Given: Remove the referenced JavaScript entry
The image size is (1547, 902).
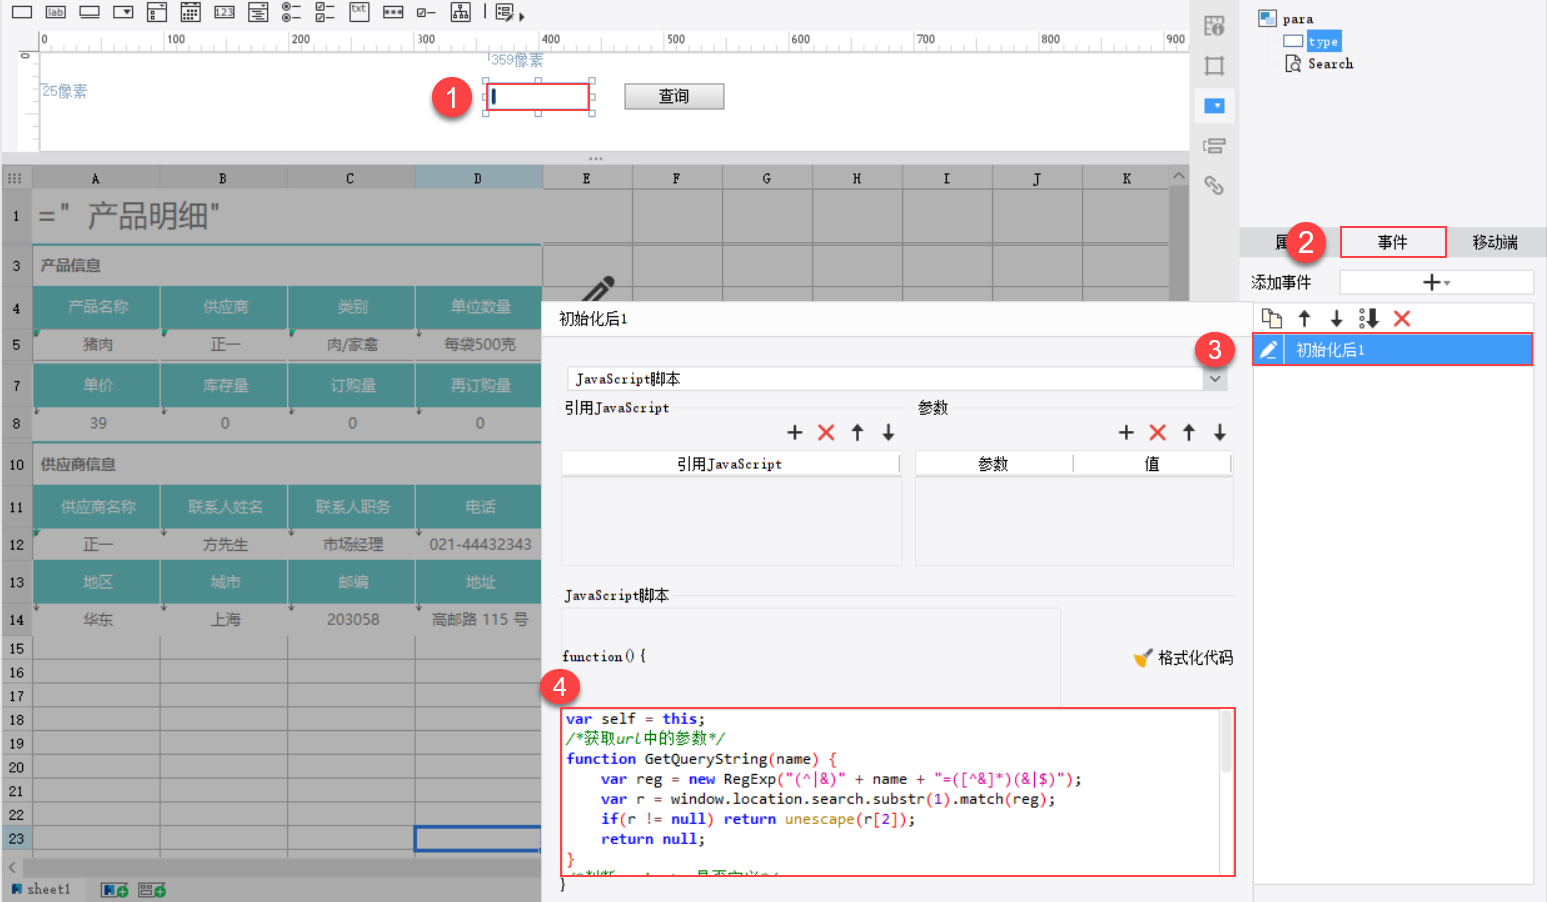Looking at the screenshot, I should 826,432.
